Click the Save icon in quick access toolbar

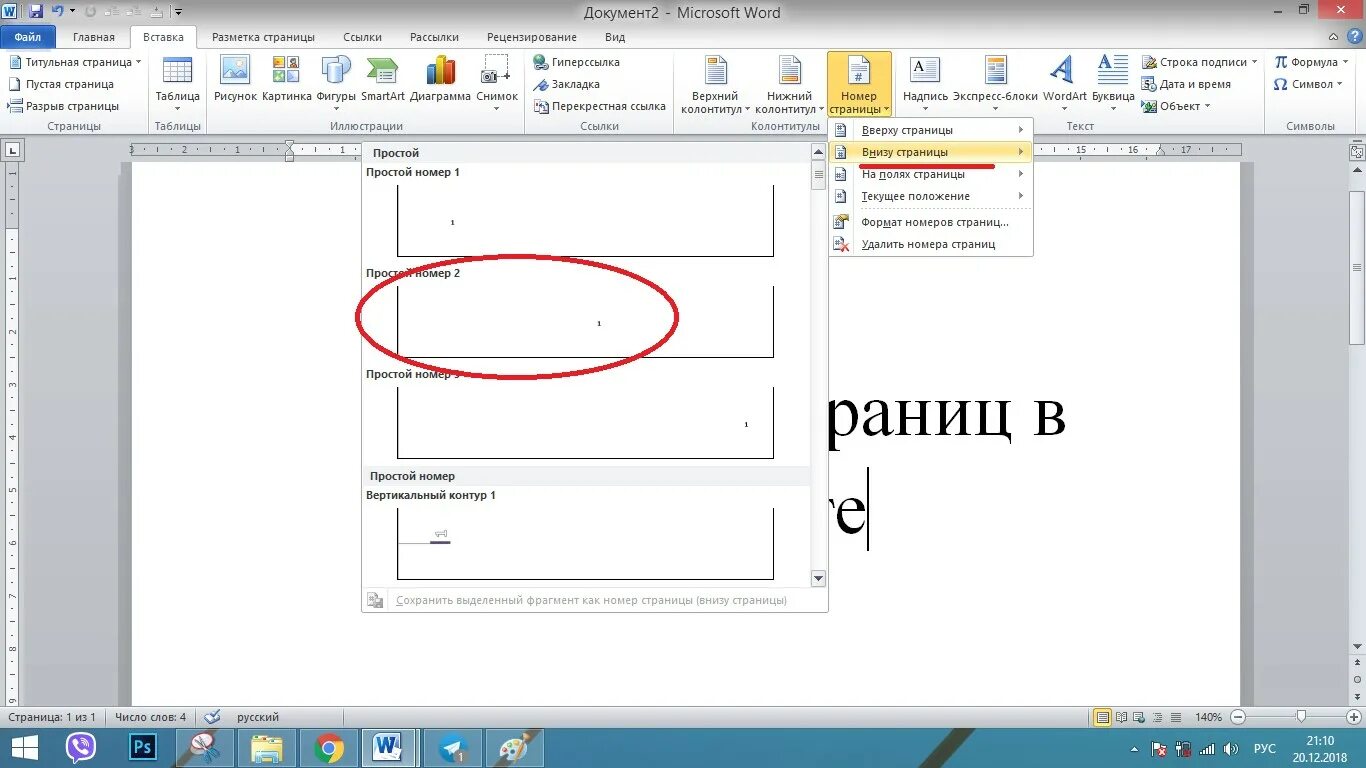pyautogui.click(x=36, y=12)
